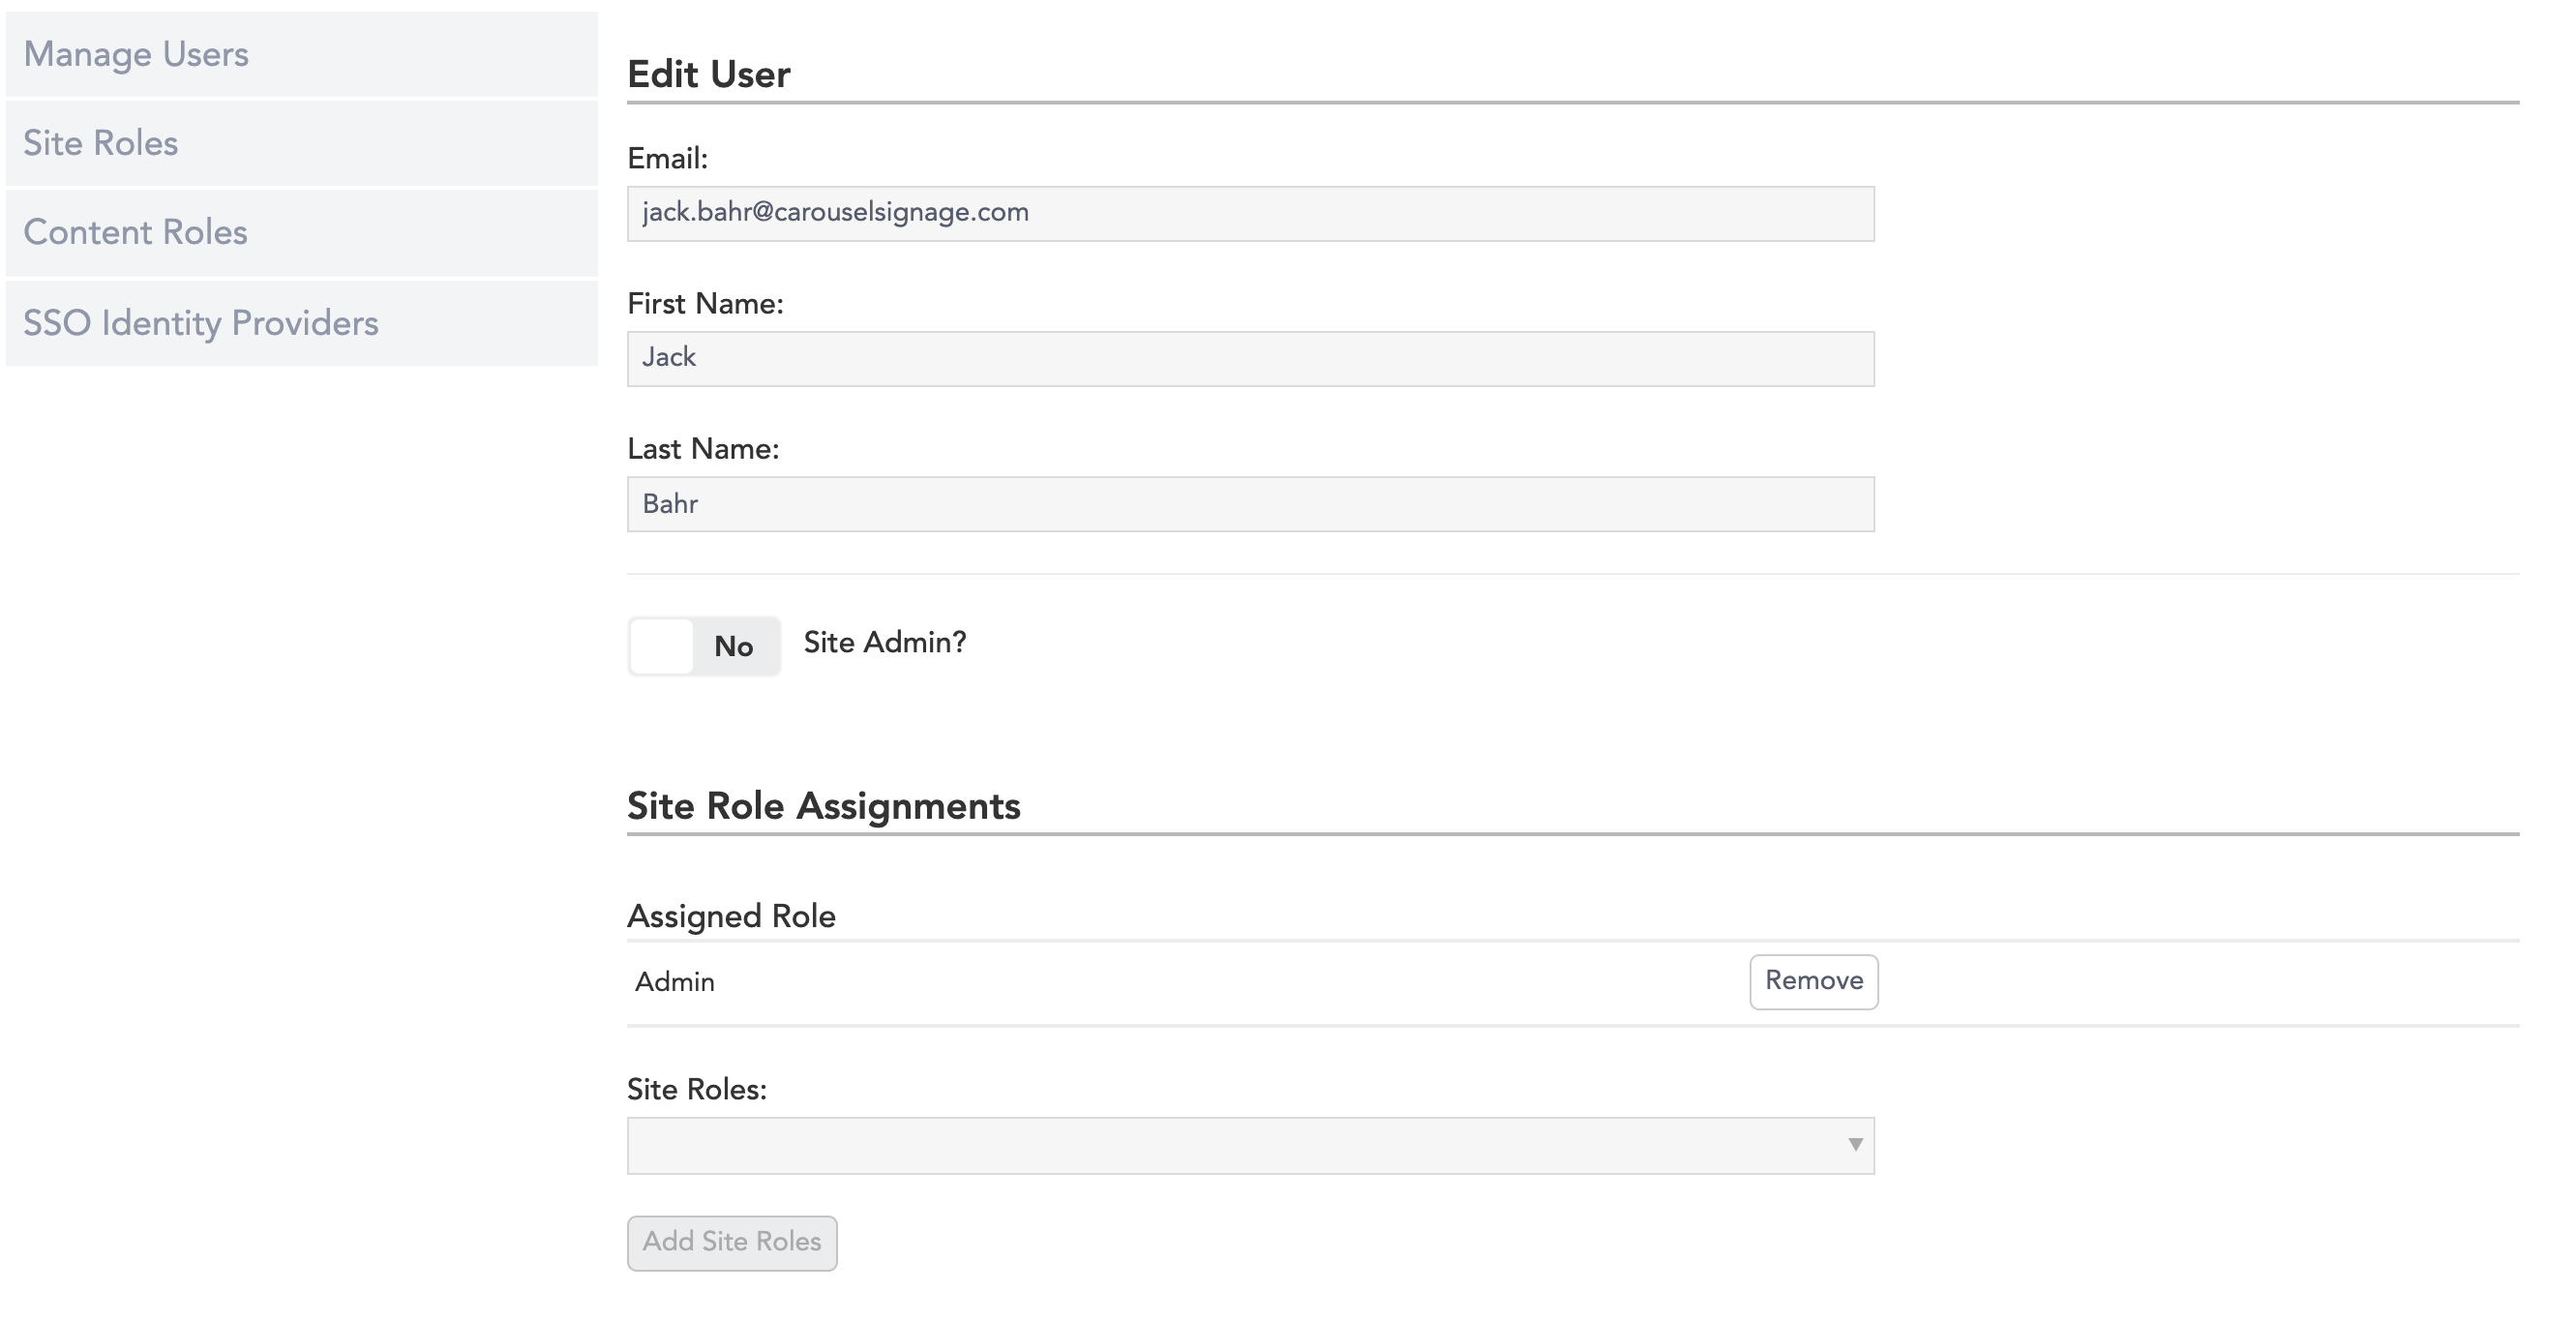This screenshot has height=1322, width=2576.
Task: Open the Manage Users section
Action: [136, 54]
